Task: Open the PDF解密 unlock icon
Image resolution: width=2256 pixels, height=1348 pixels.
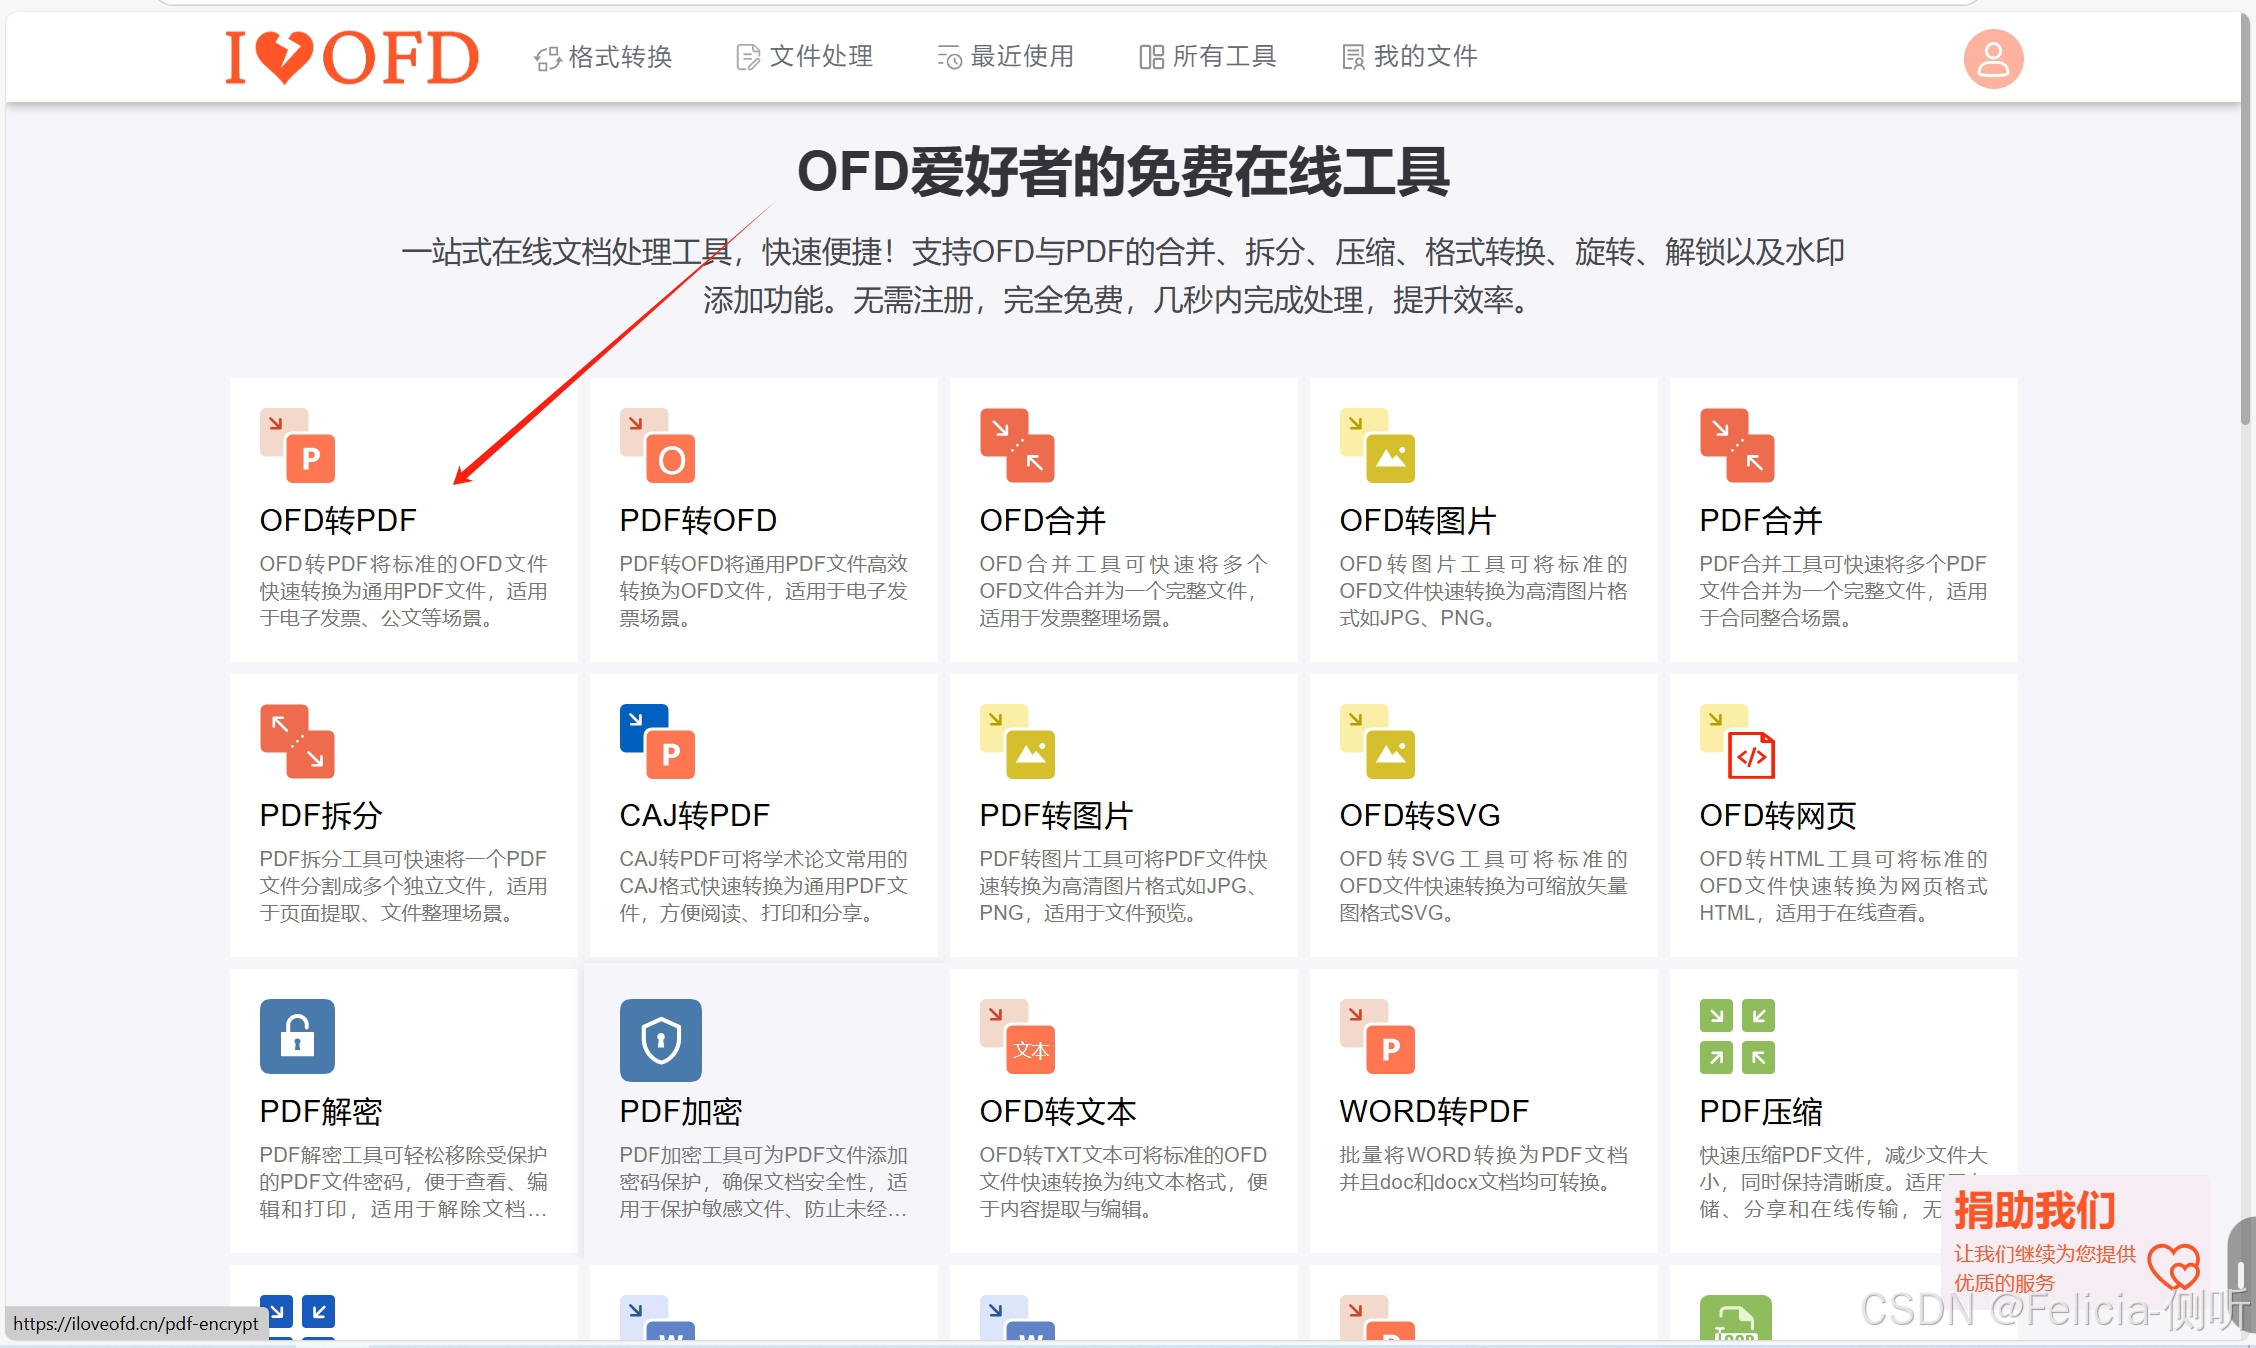Action: (x=297, y=1037)
